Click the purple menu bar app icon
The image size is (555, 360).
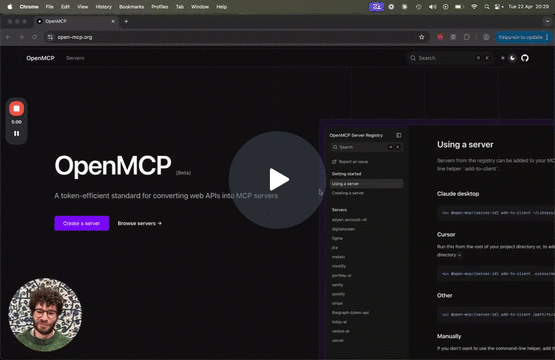click(x=376, y=7)
